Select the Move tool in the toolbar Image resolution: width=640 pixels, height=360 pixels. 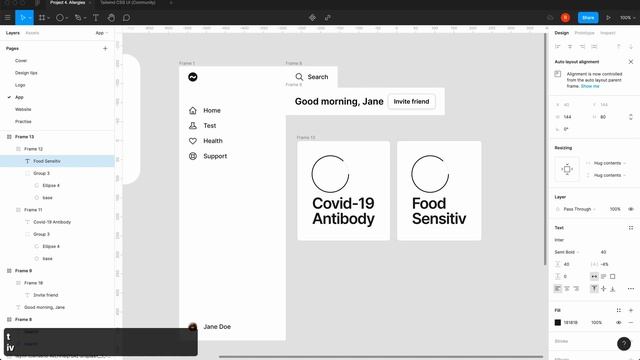coord(22,18)
